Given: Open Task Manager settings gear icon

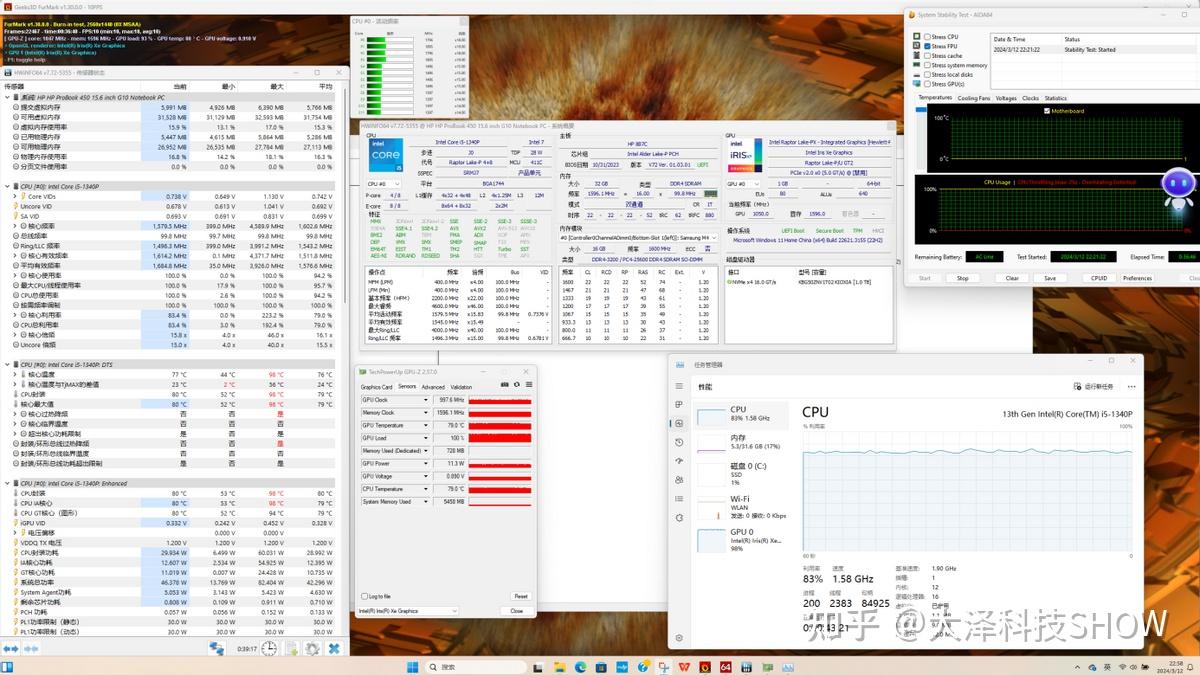Looking at the screenshot, I should [x=680, y=638].
